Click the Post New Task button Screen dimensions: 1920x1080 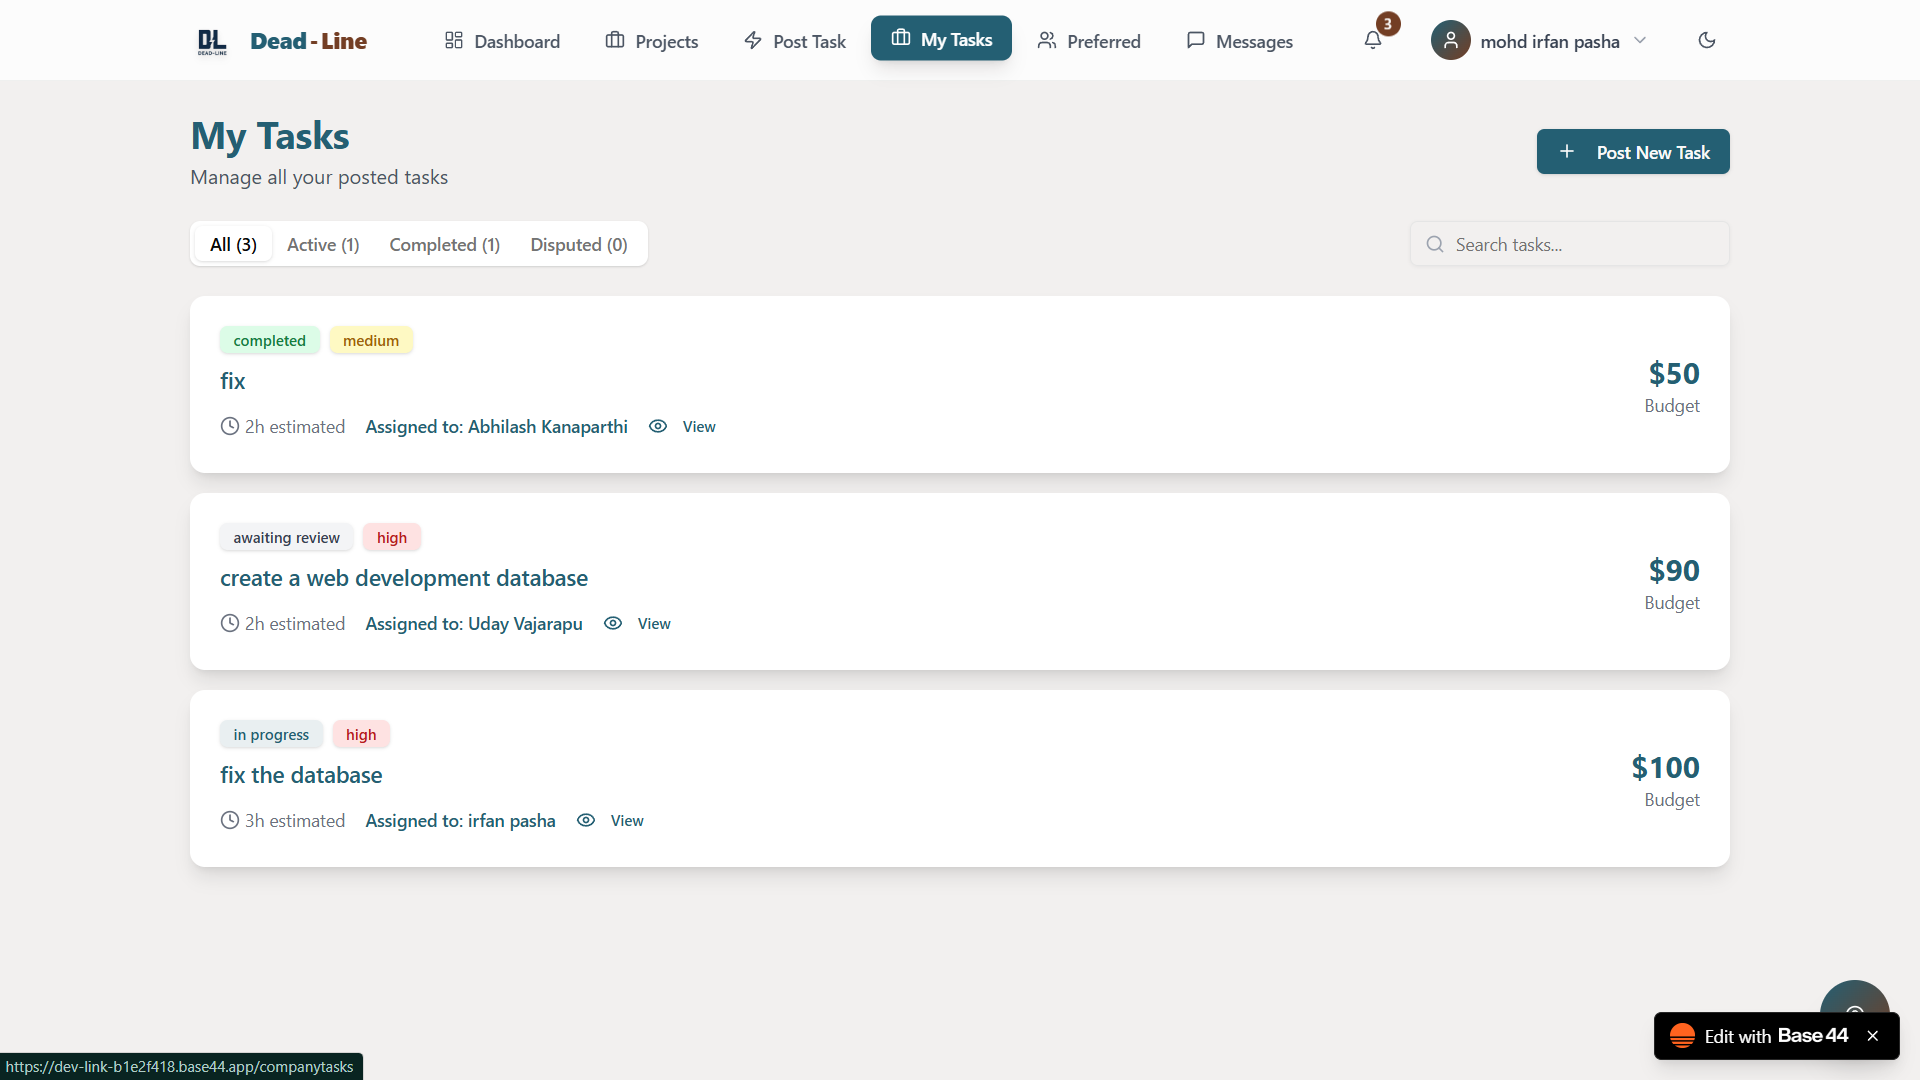(1632, 152)
